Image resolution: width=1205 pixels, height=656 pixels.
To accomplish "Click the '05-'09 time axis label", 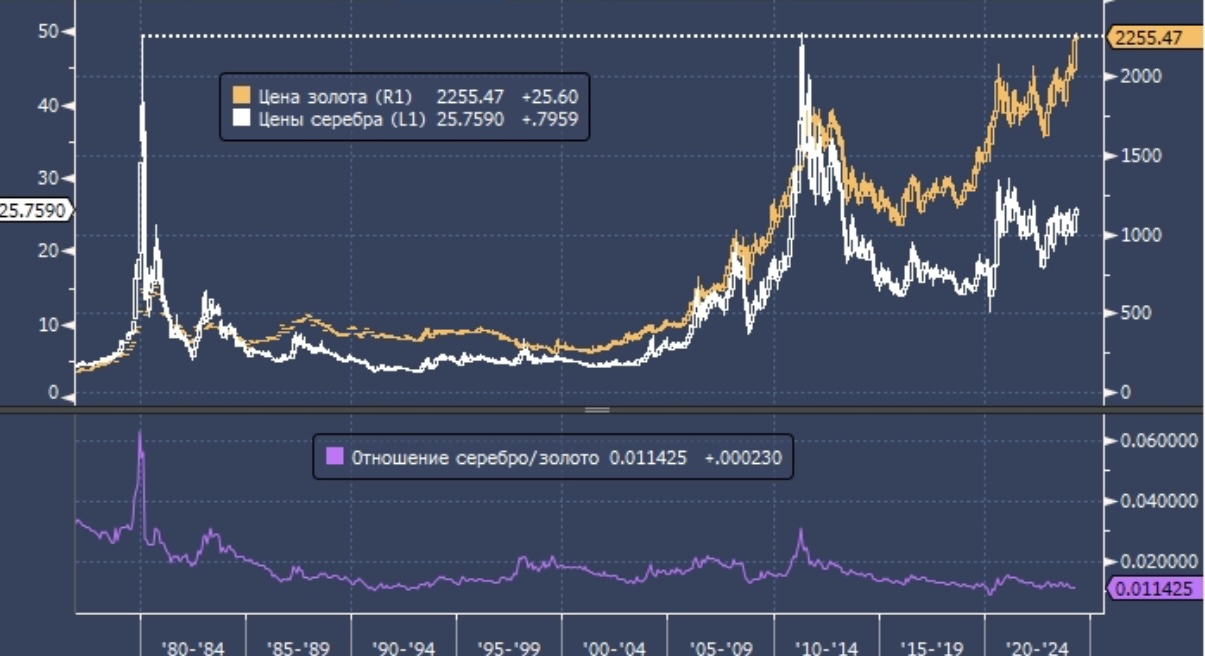I will [720, 647].
